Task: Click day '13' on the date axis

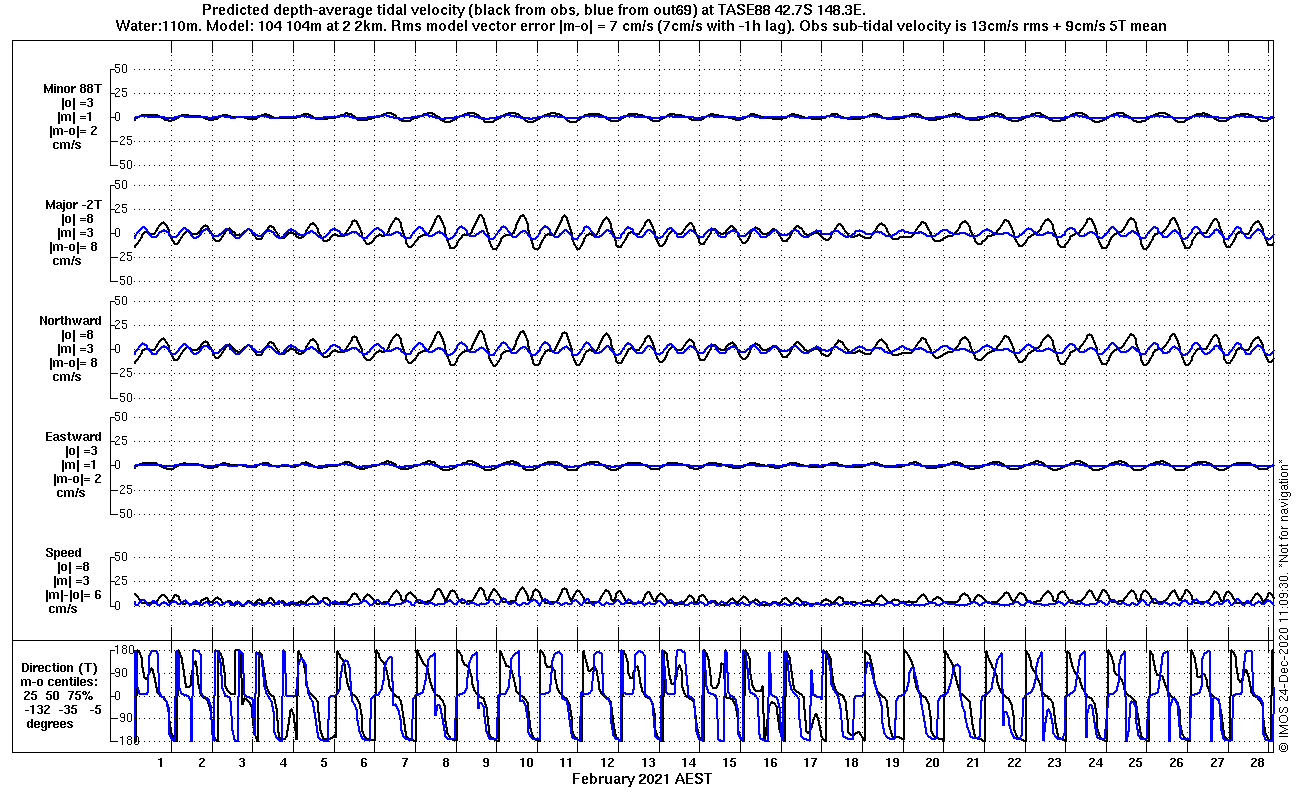Action: [x=648, y=762]
